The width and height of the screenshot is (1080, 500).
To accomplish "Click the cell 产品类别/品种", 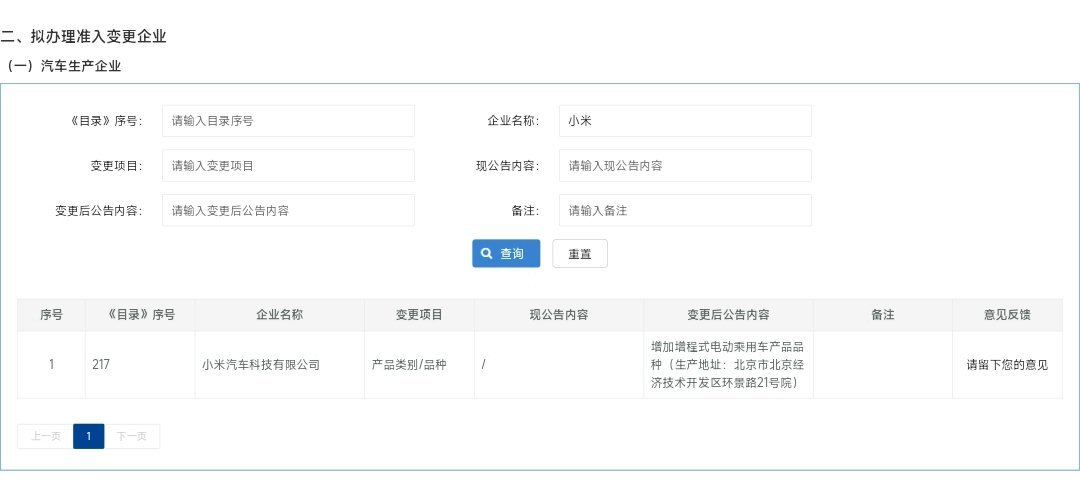I will click(x=419, y=365).
